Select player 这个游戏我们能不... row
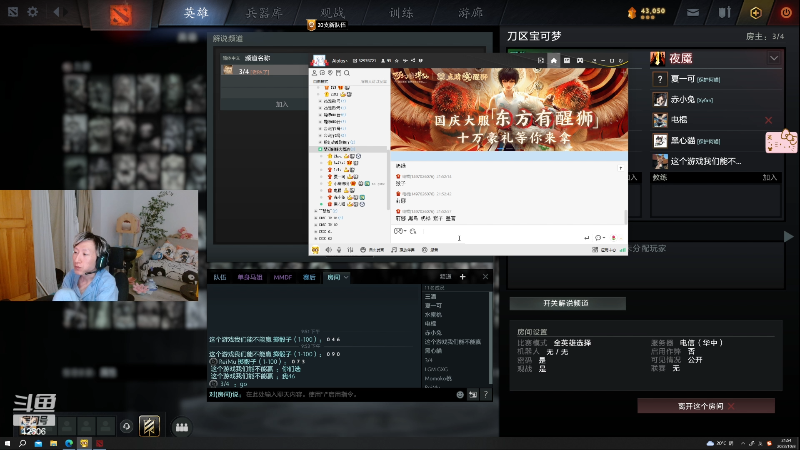 tap(717, 161)
